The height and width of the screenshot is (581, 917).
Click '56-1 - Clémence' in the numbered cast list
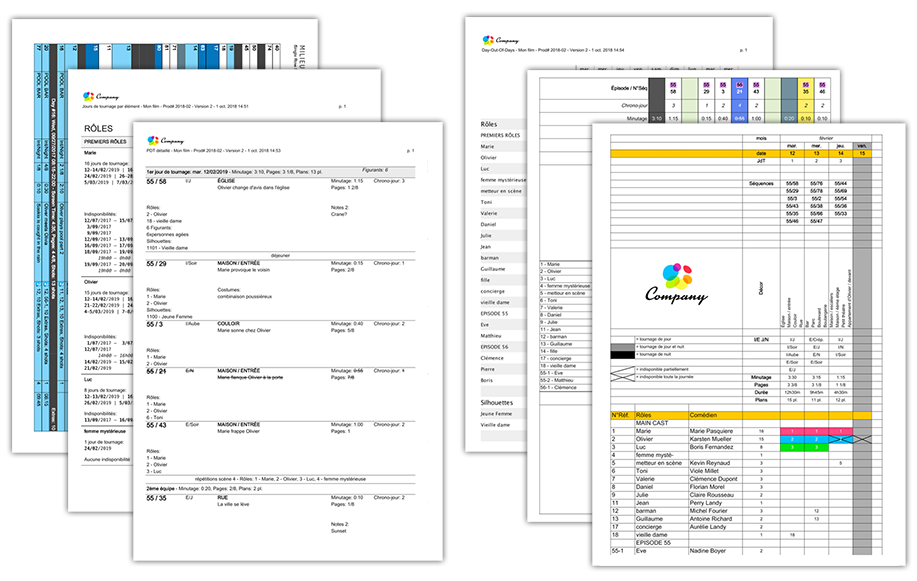coord(558,387)
